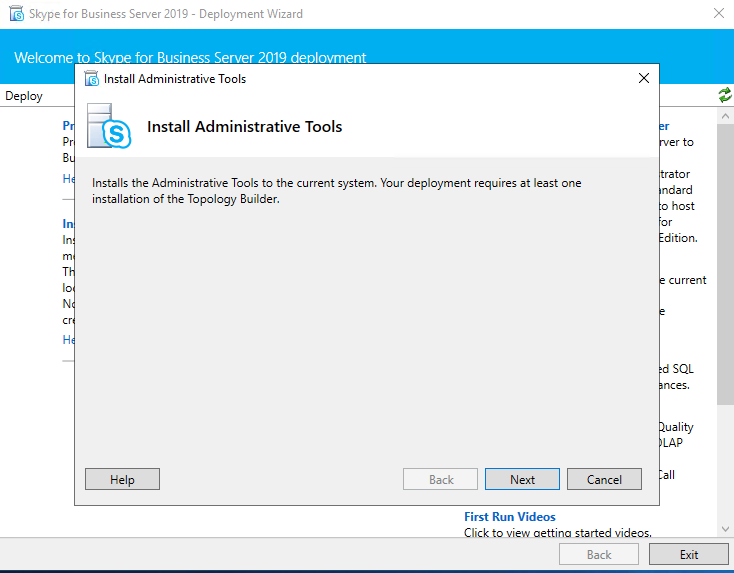This screenshot has height=573, width=734.
Task: Click the green refresh arrows icon
Action: pos(725,95)
